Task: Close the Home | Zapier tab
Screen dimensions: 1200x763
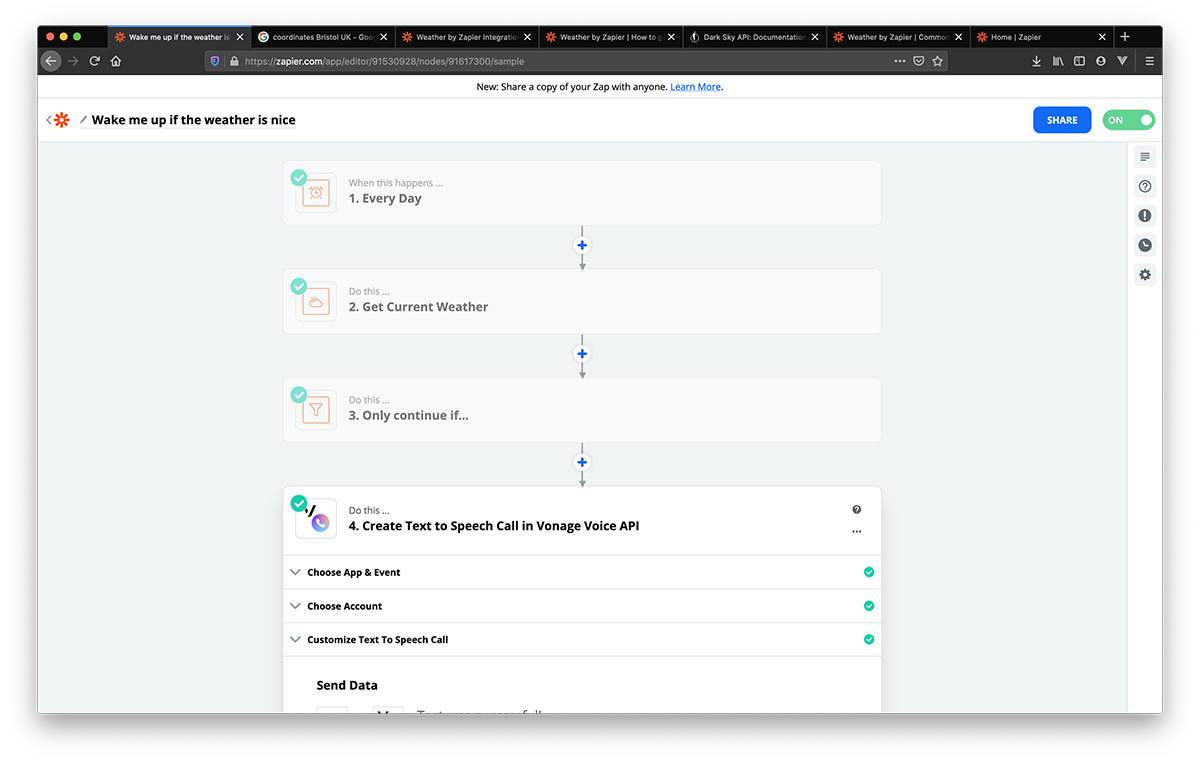Action: [1102, 37]
